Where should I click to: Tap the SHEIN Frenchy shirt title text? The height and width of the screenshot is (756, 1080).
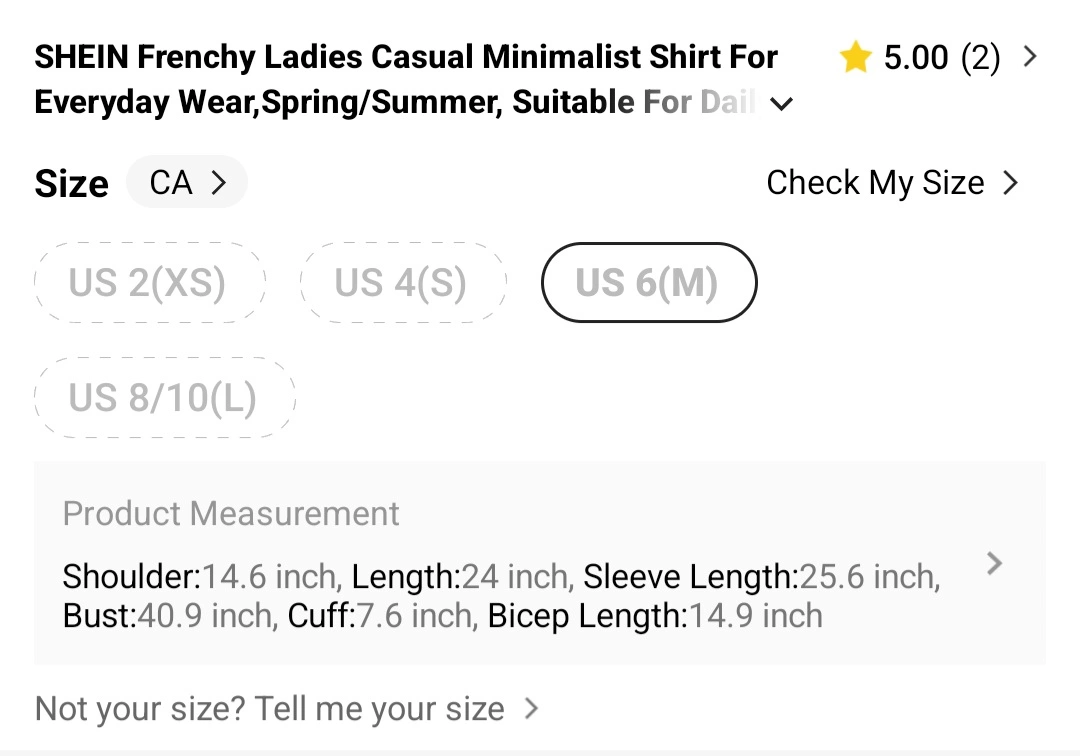(406, 79)
